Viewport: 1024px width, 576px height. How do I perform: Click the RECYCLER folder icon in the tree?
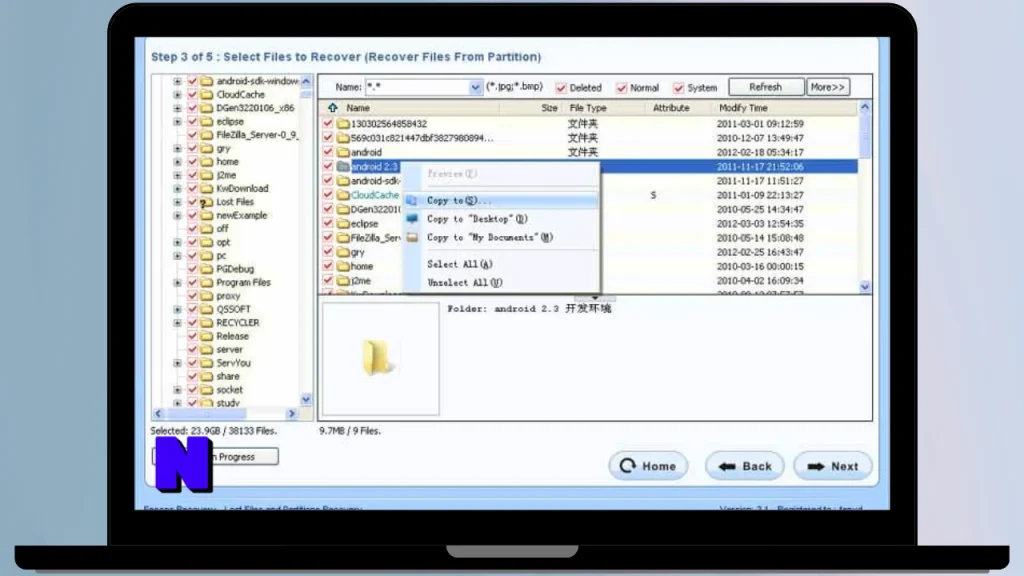tap(207, 323)
